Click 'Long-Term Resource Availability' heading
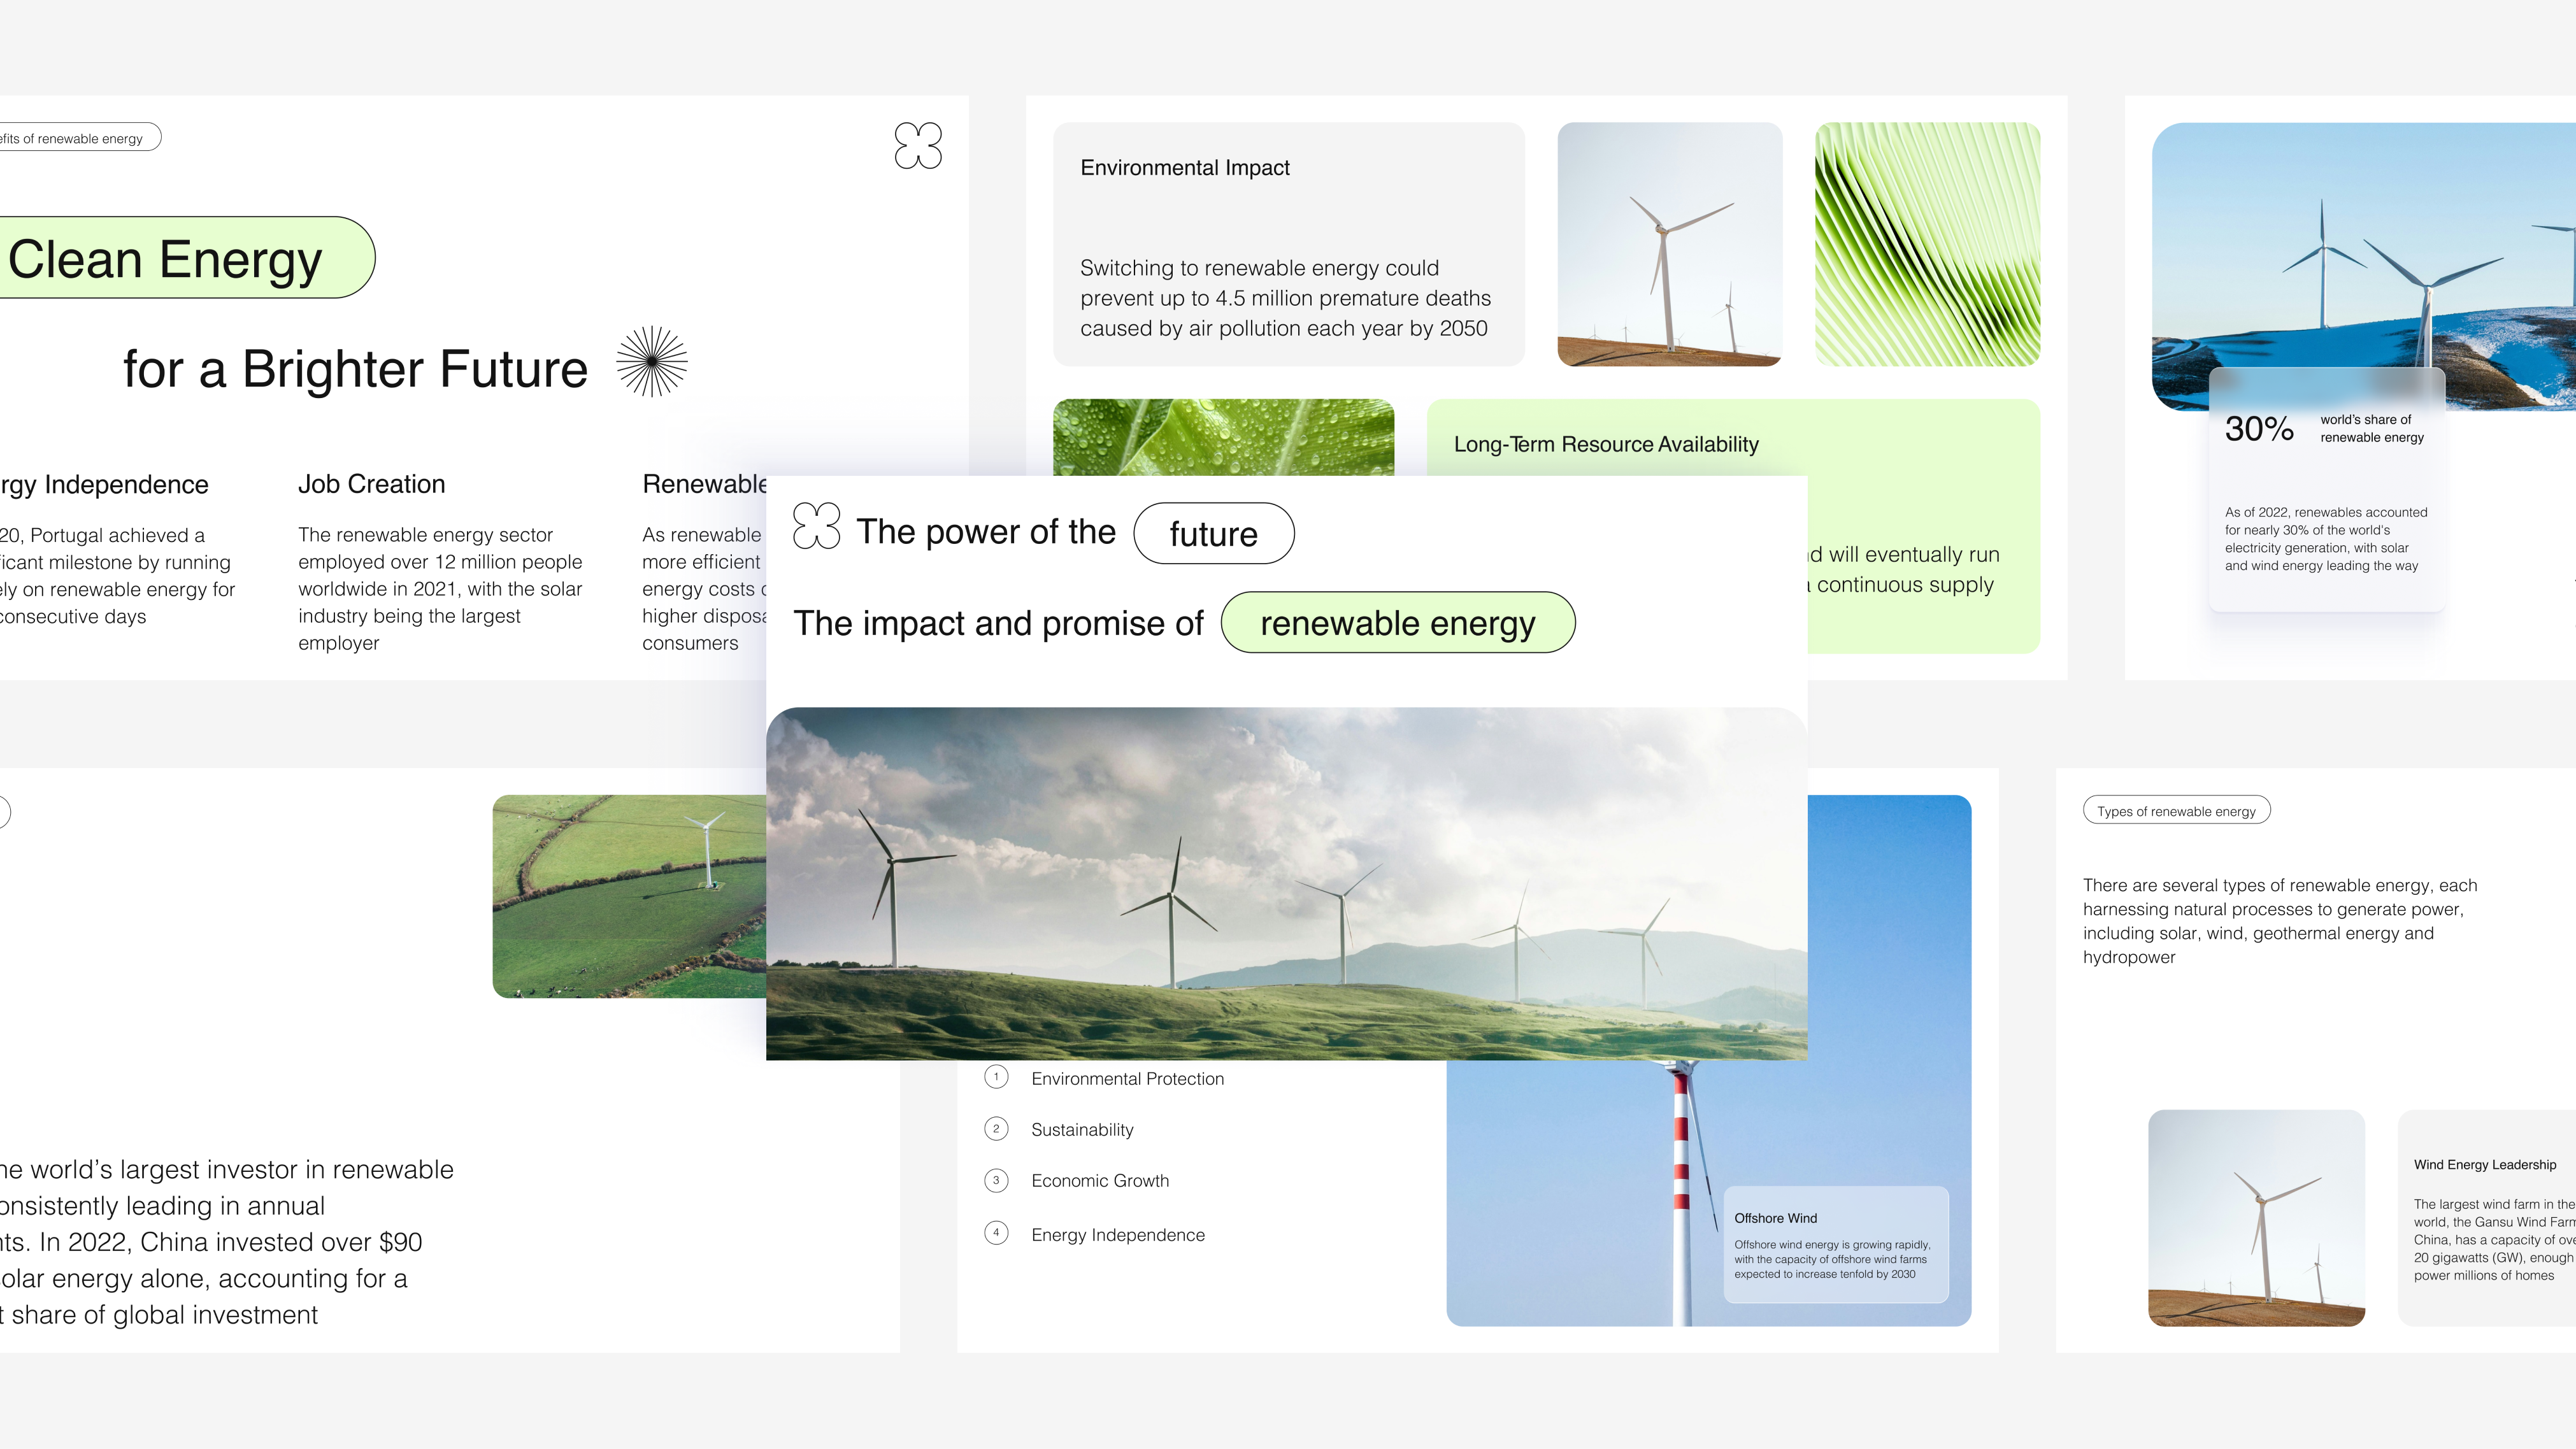This screenshot has height=1449, width=2576. point(1606,444)
